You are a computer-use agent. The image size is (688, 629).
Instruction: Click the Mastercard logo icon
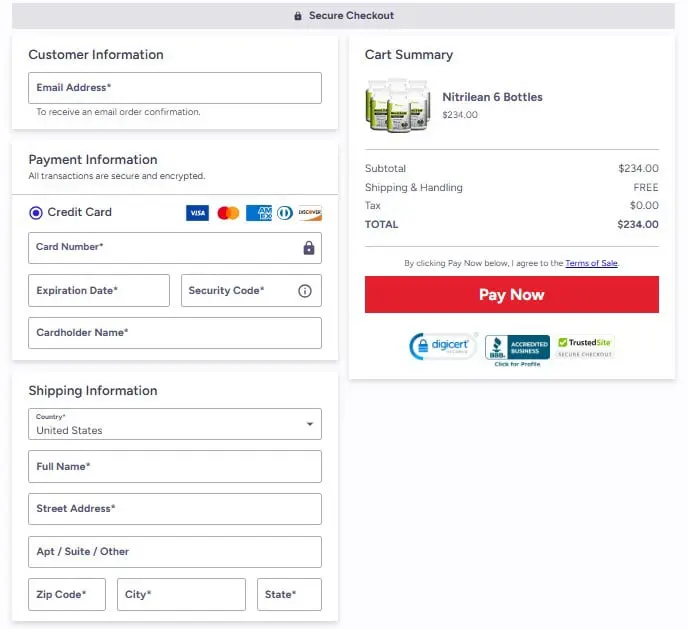point(228,213)
